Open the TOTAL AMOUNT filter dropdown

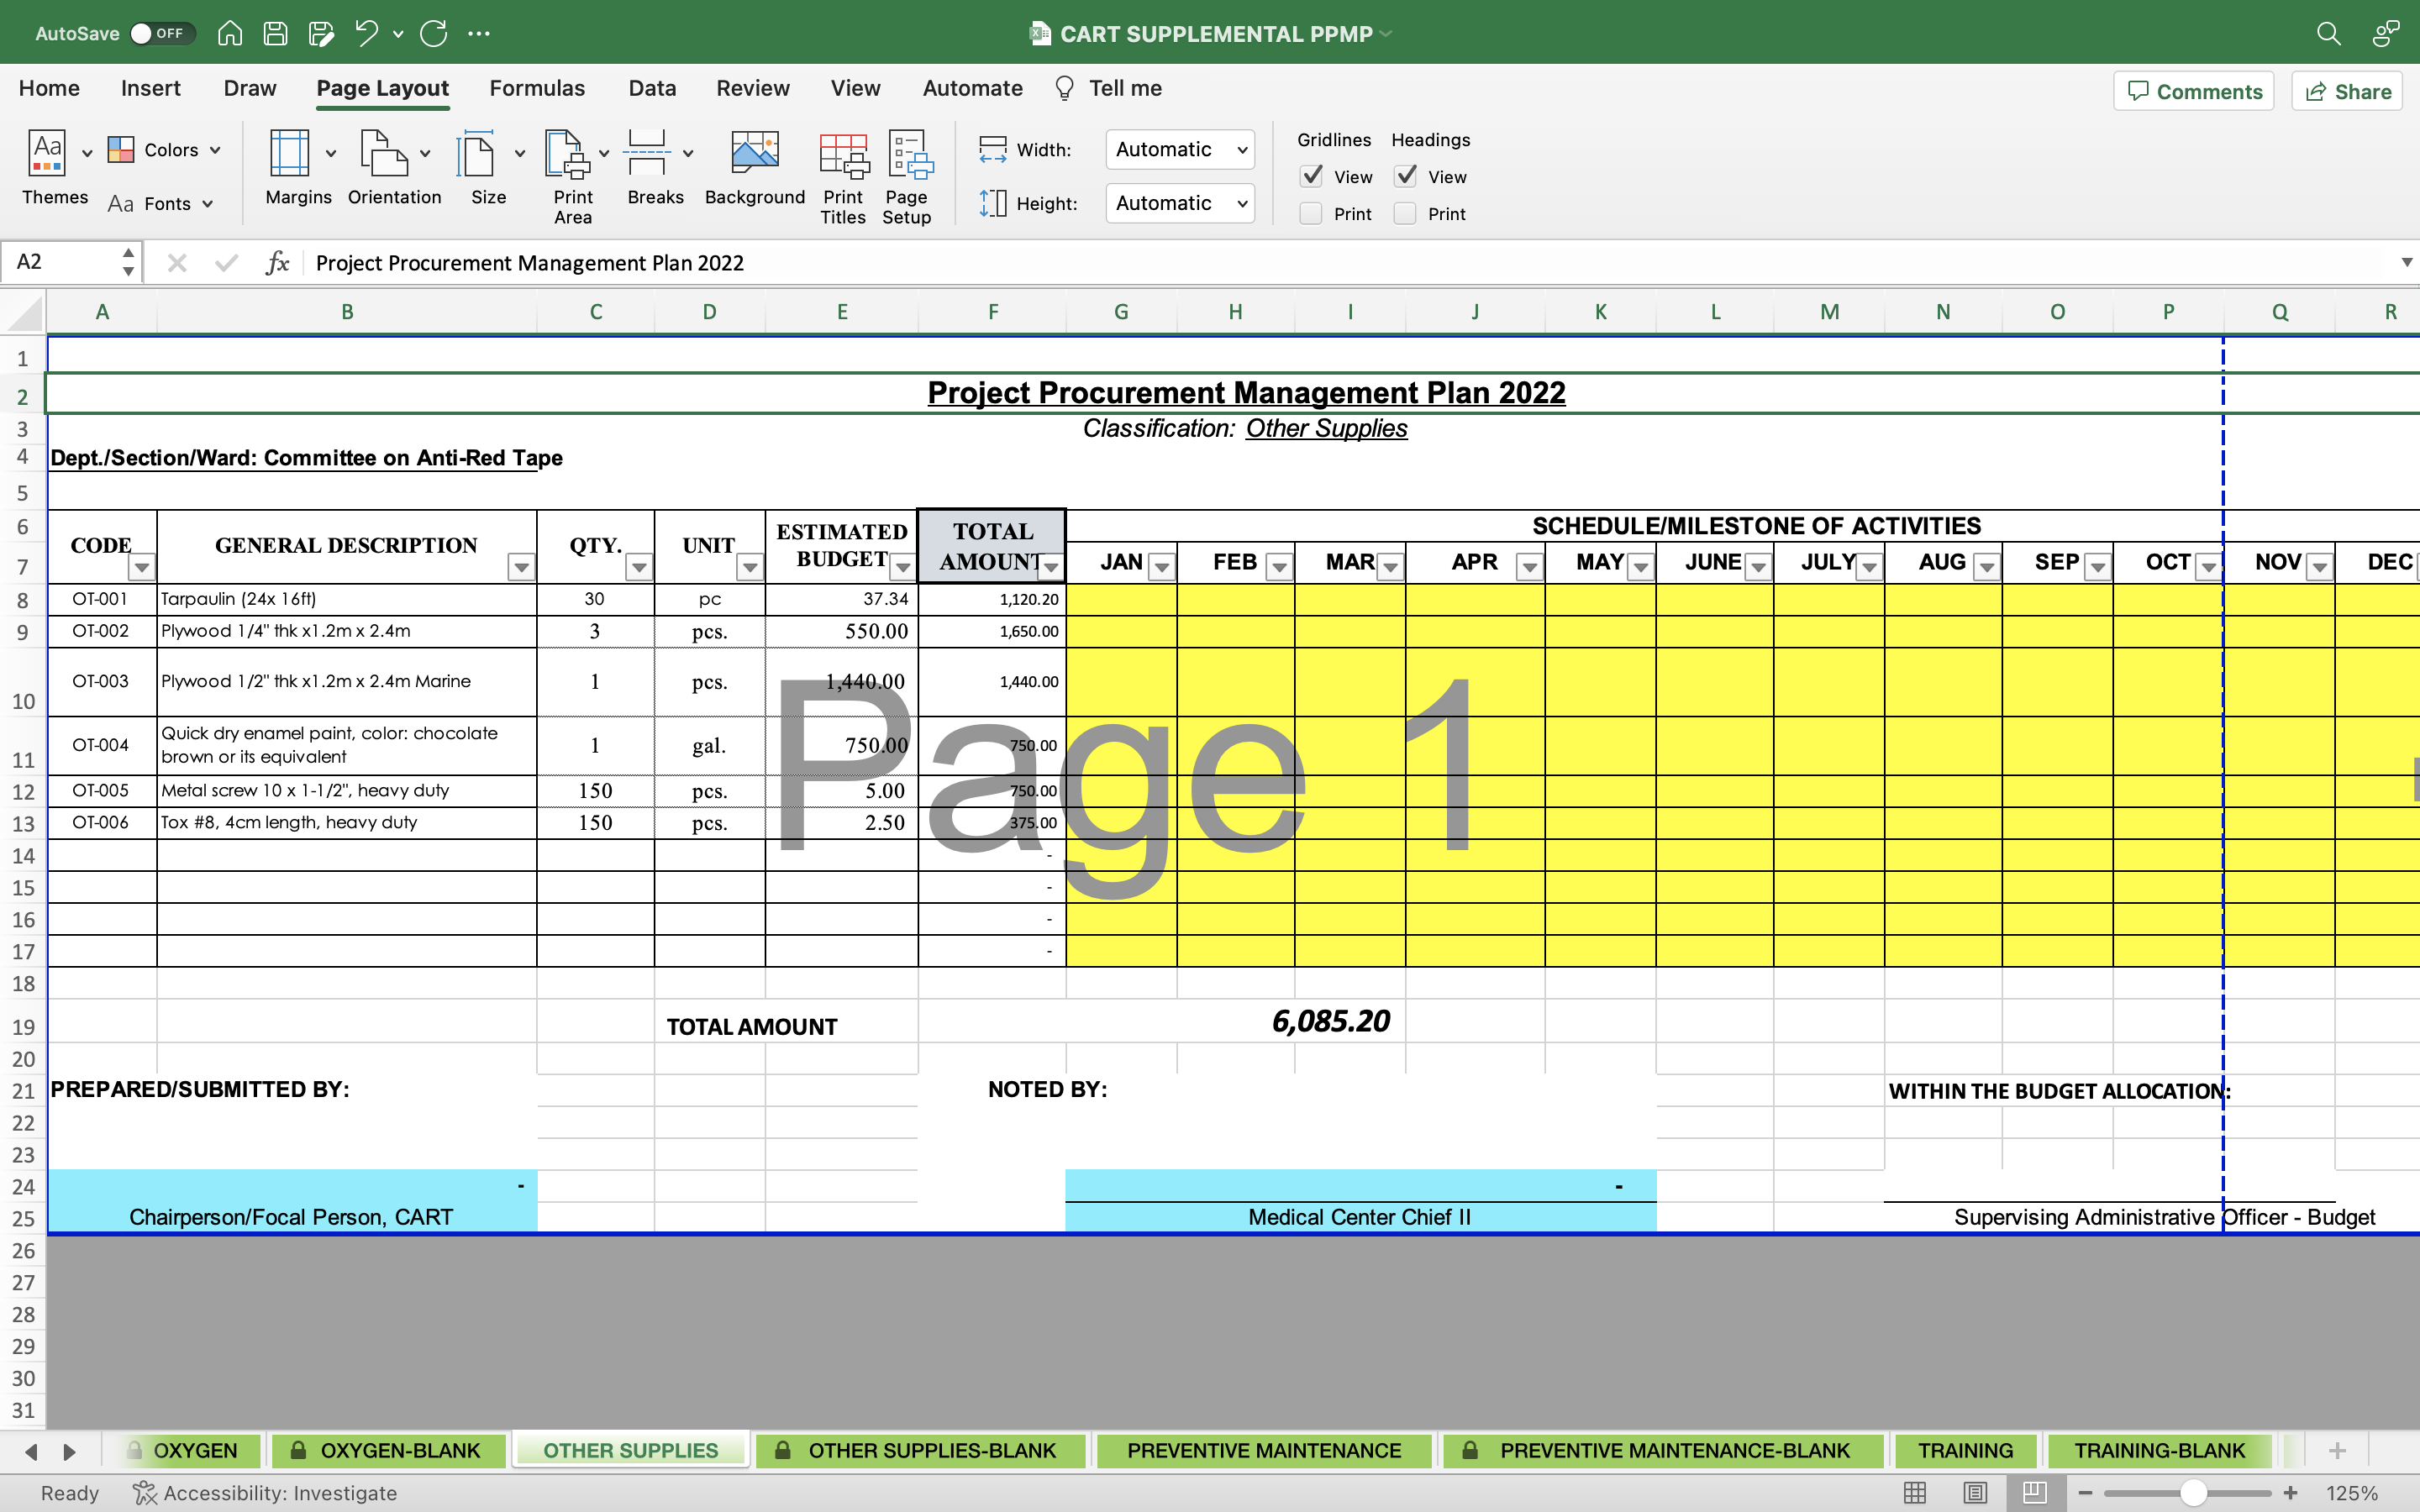pyautogui.click(x=1050, y=568)
